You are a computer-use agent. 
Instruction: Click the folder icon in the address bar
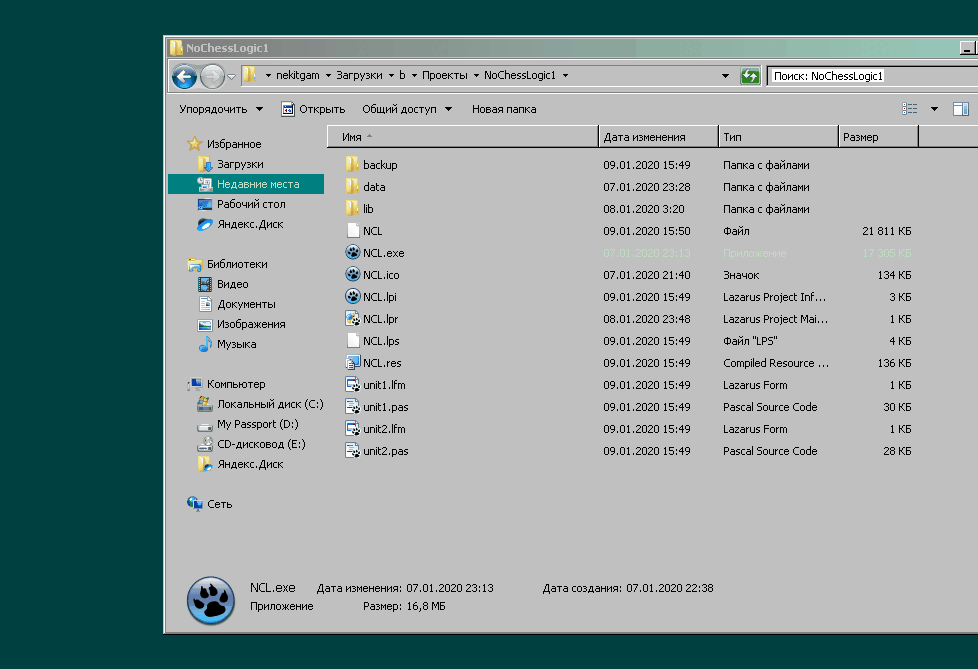coord(249,75)
